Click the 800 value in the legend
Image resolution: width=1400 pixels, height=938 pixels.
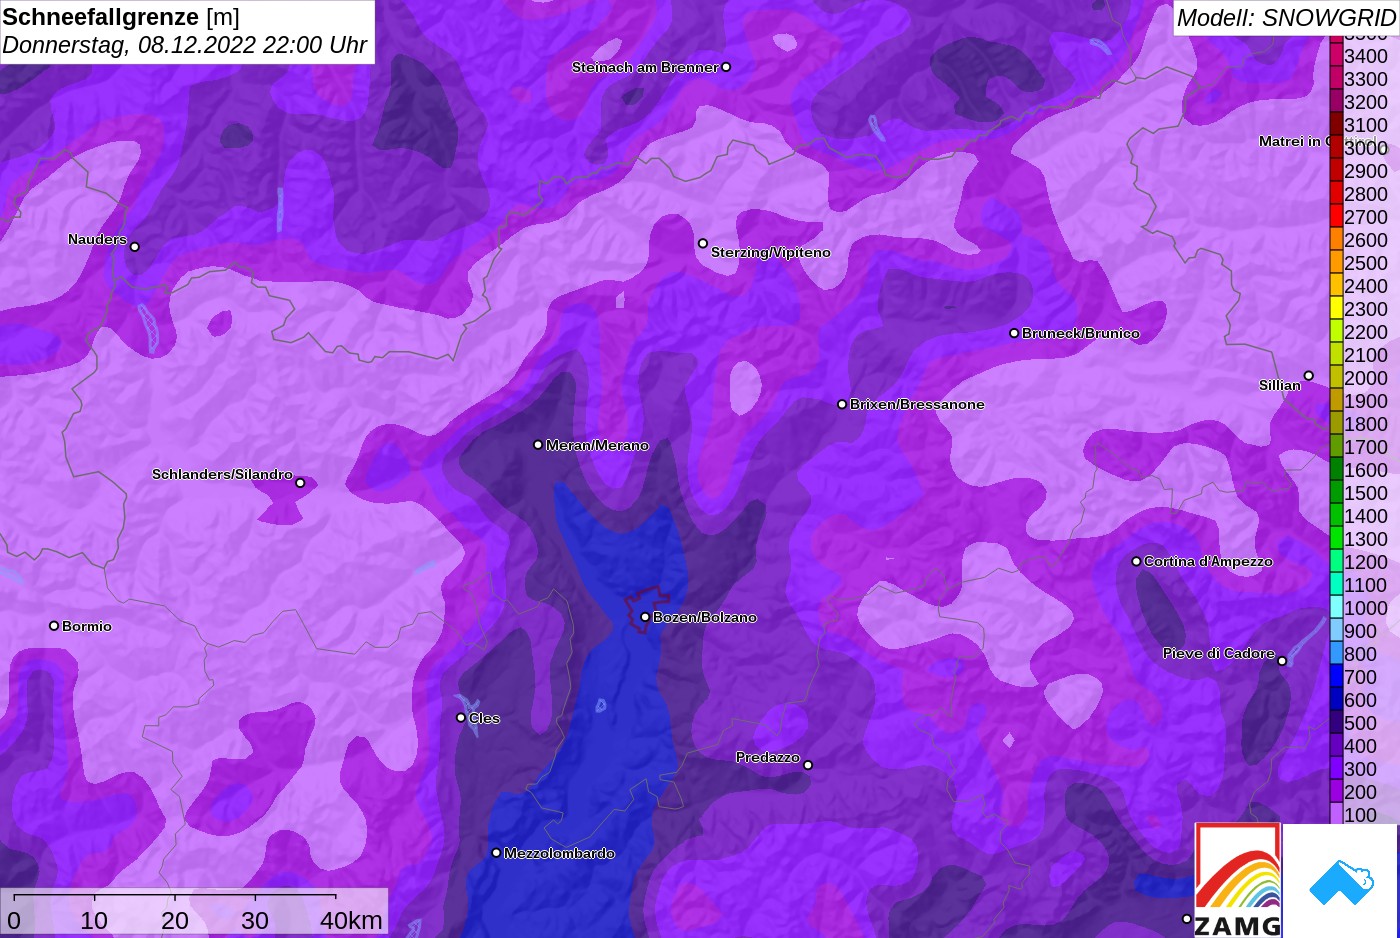click(1360, 654)
